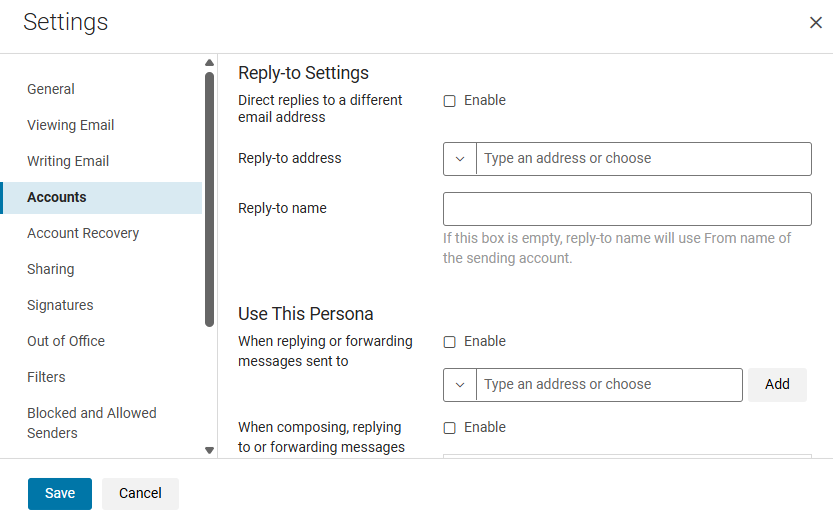Open the Use This Persona address dropdown
833x518 pixels.
[x=460, y=385]
